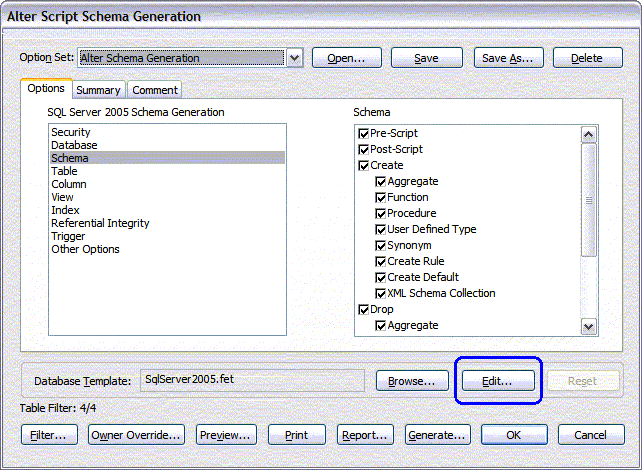Select Trigger in the options list
Viewport: 642px width, 470px height.
(x=69, y=236)
